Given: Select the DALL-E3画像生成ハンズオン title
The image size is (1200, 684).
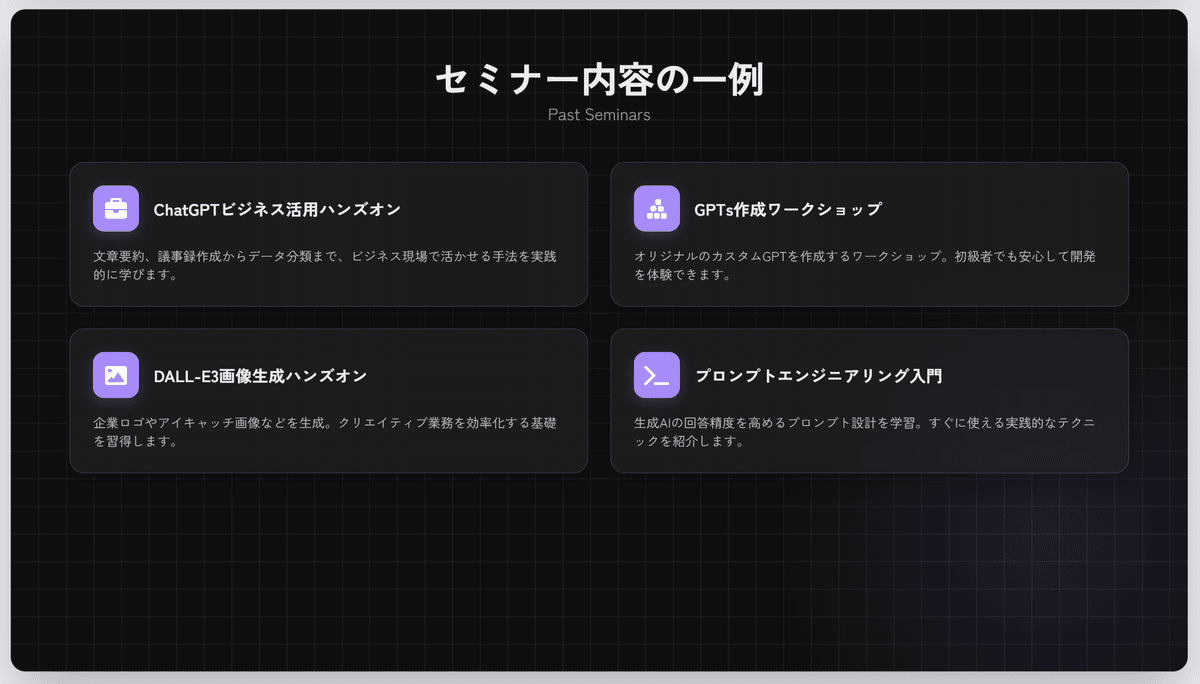Looking at the screenshot, I should pyautogui.click(x=260, y=376).
